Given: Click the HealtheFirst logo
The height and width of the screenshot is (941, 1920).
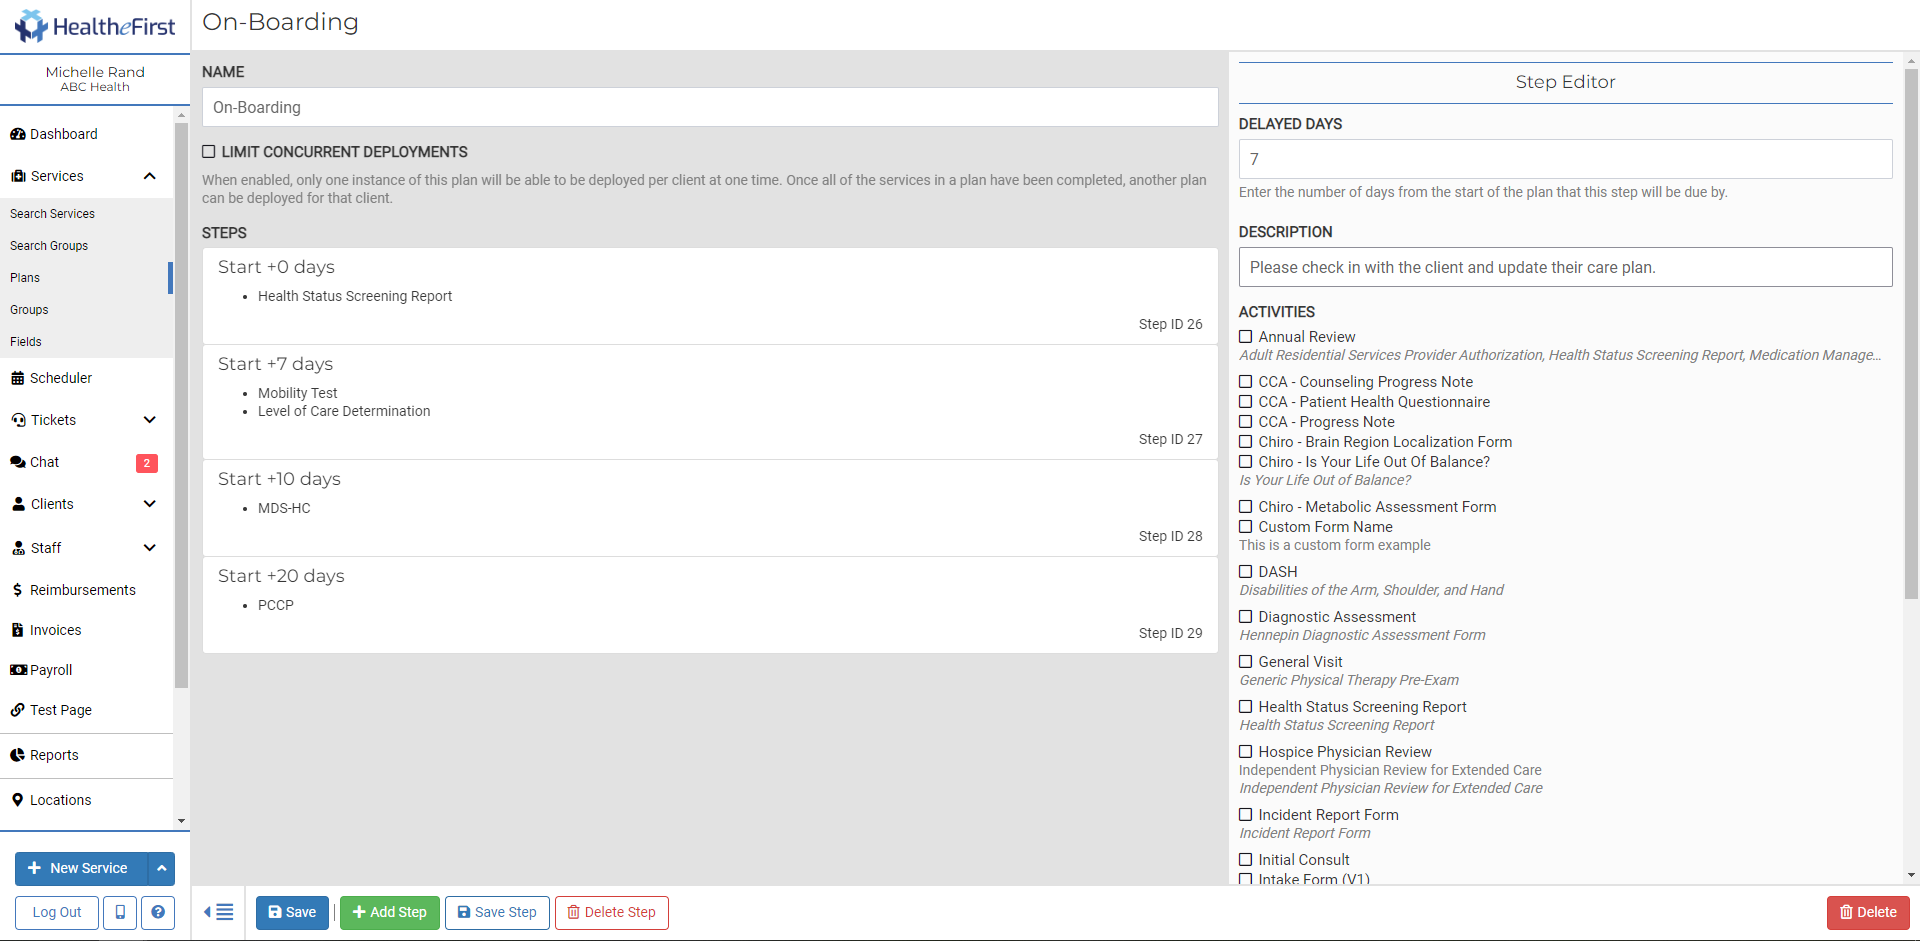Looking at the screenshot, I should pyautogui.click(x=95, y=26).
